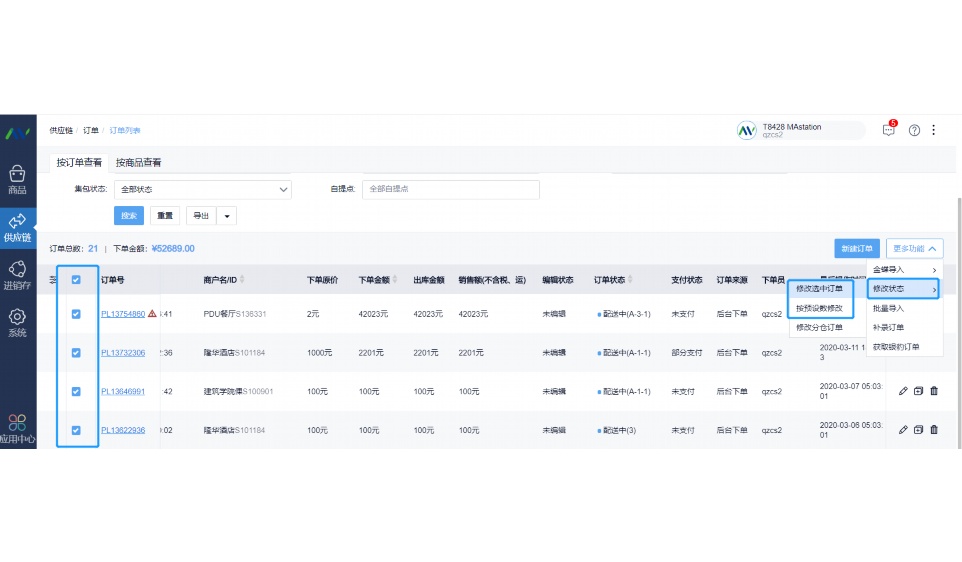Open 应用中心 app center icon
This screenshot has height=562, width=962.
coord(17,427)
